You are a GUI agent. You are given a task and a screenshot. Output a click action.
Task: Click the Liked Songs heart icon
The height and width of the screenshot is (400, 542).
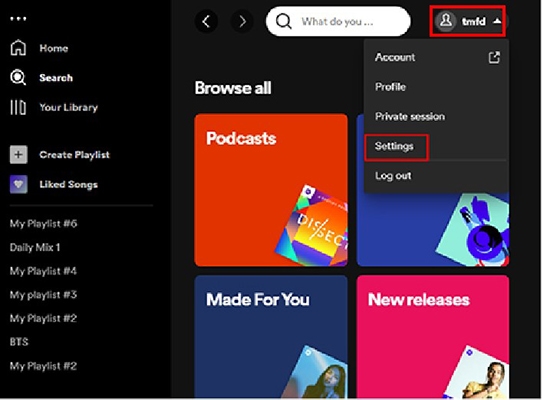[18, 184]
